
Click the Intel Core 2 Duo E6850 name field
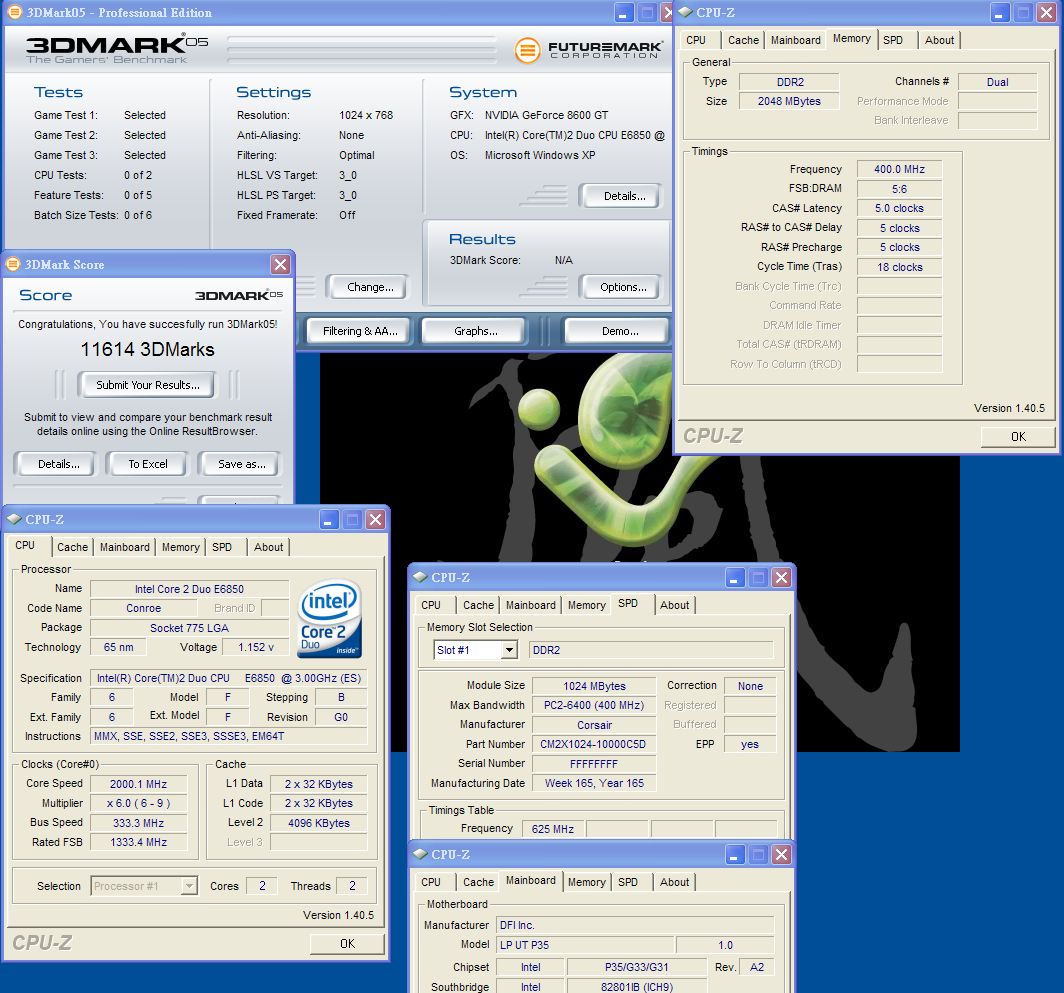pyautogui.click(x=189, y=589)
